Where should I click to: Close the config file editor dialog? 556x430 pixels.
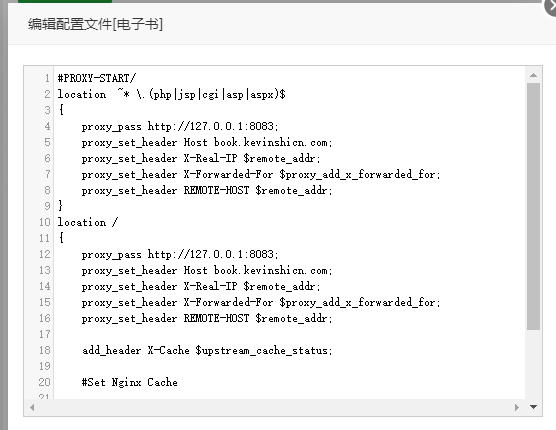[551, 7]
